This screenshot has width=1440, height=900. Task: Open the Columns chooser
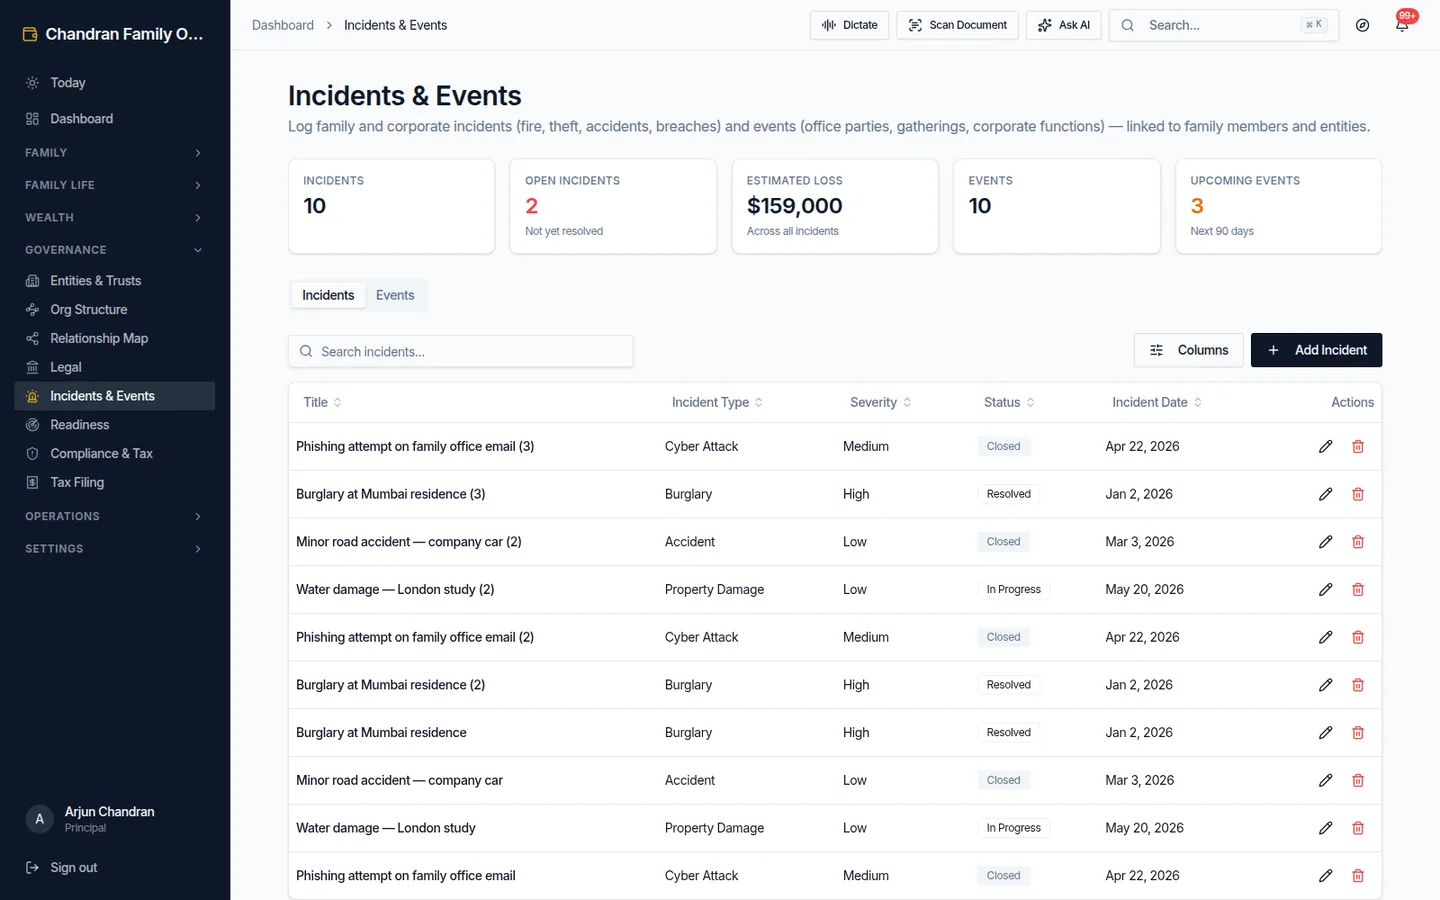[1189, 350]
